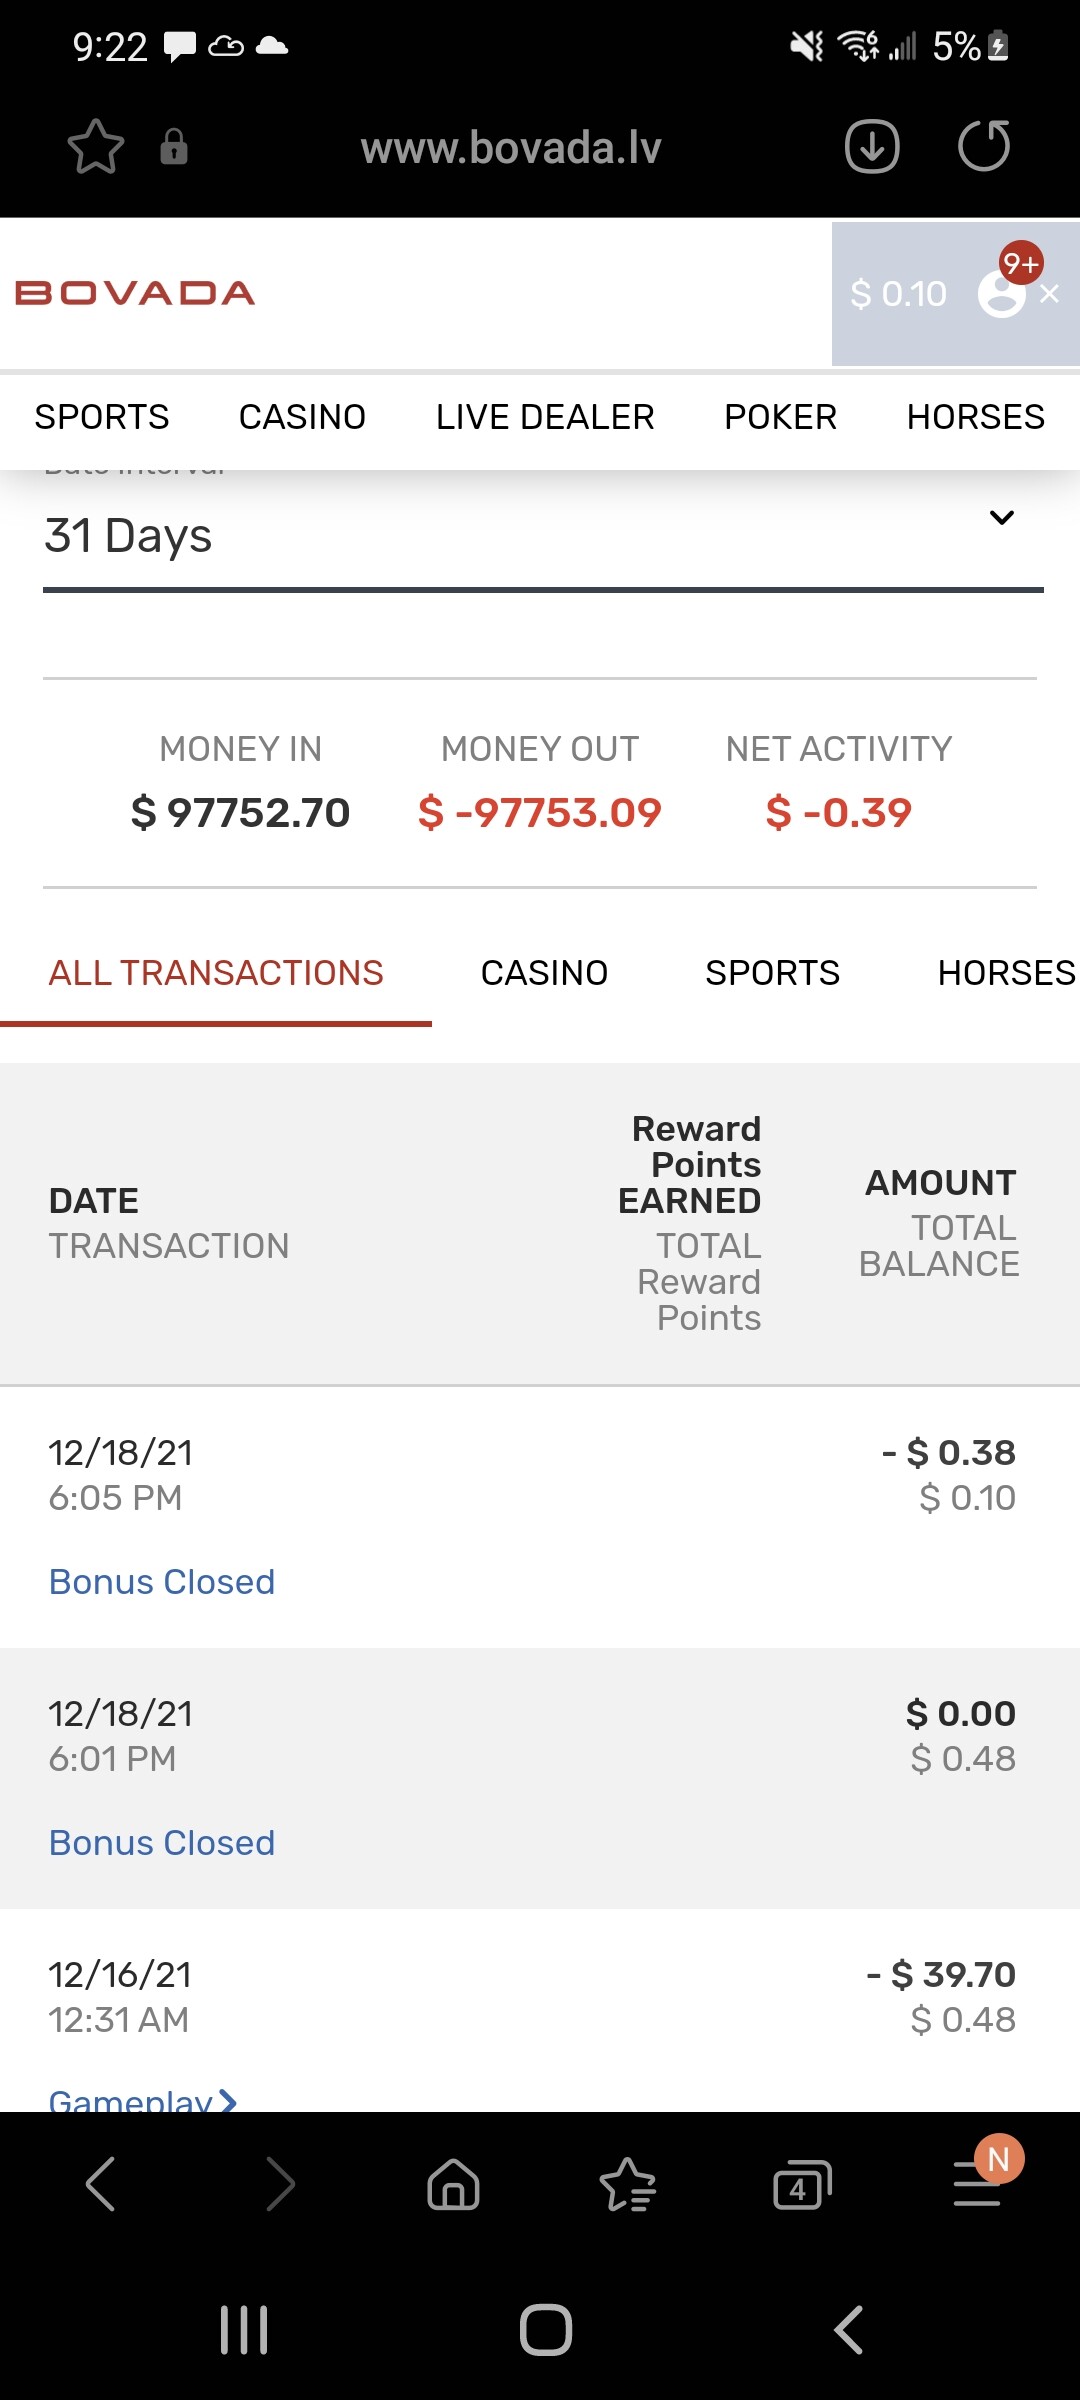Switch to the Sports transactions tab
This screenshot has width=1080, height=2400.
(772, 973)
